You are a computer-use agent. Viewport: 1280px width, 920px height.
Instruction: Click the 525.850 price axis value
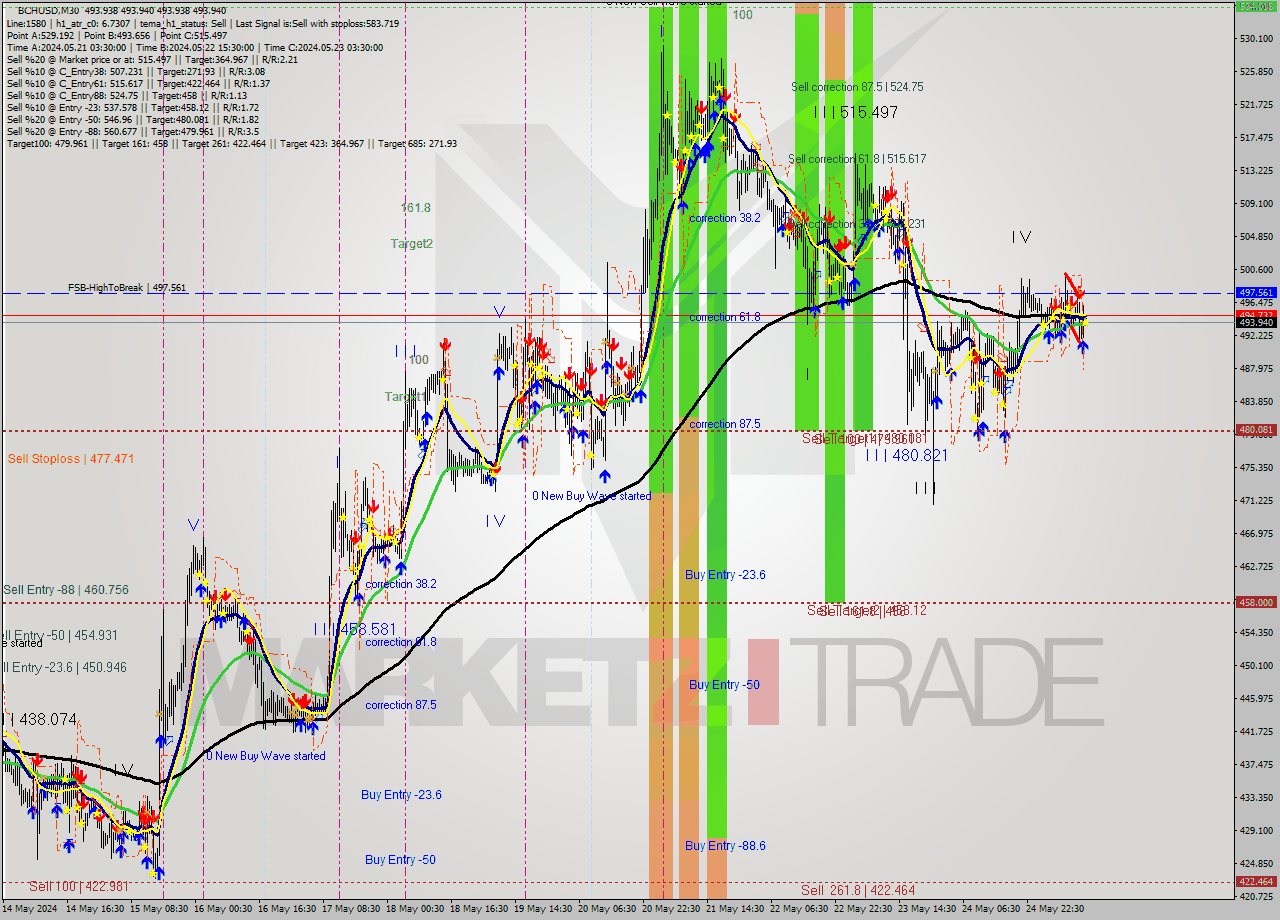1256,72
